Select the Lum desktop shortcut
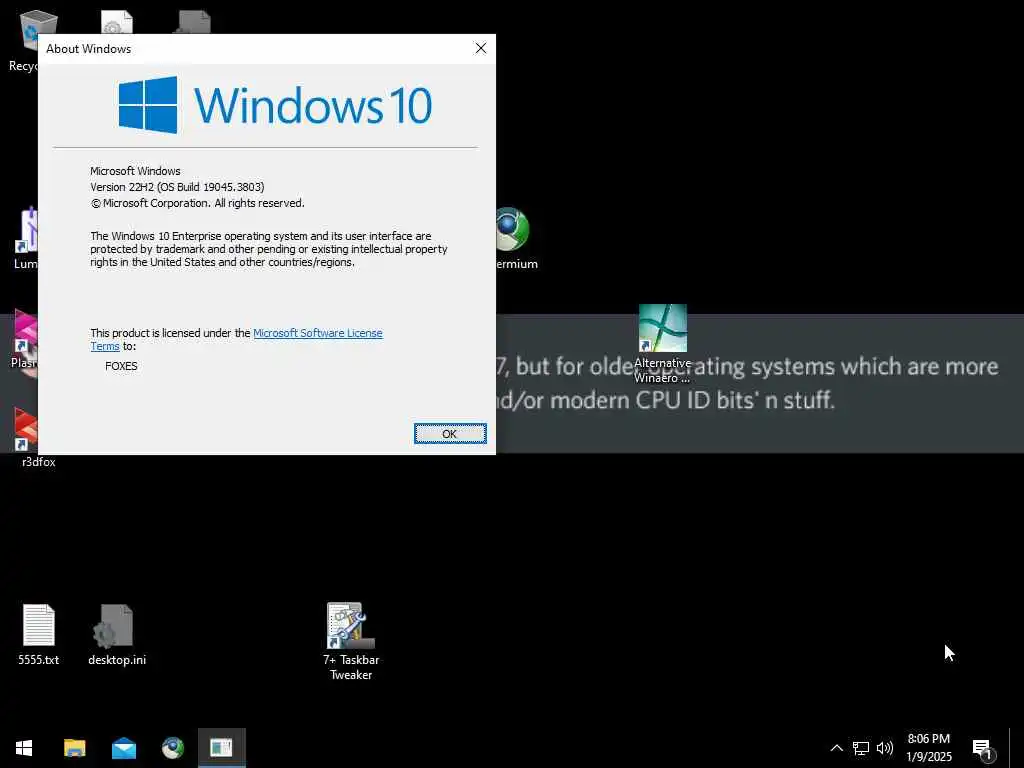The image size is (1024, 768). tap(25, 238)
